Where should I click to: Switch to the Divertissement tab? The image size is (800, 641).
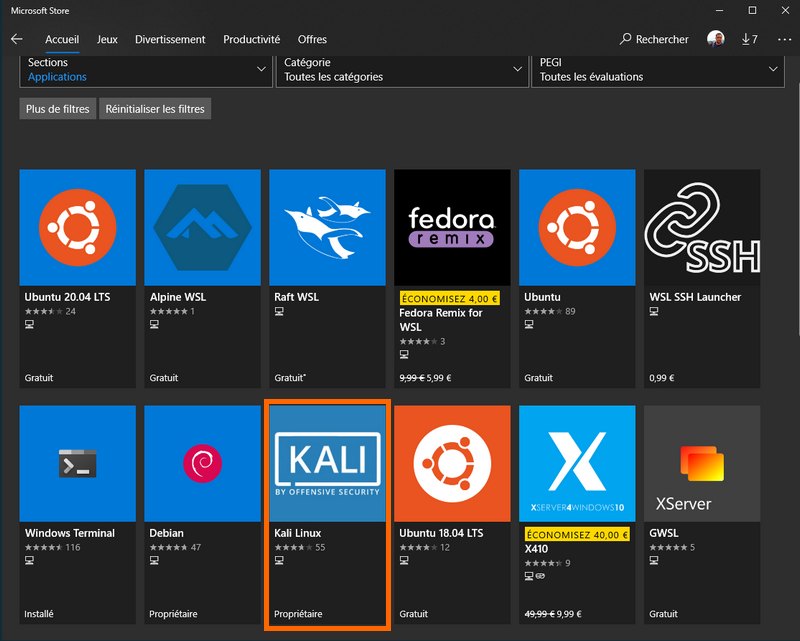click(170, 39)
